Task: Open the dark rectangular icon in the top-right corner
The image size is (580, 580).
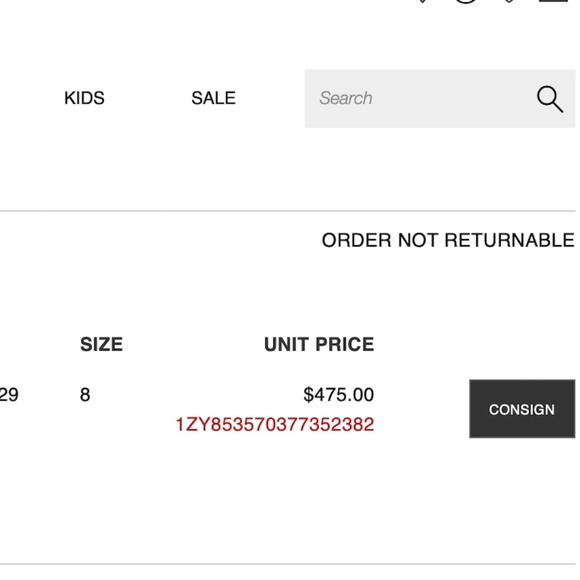Action: (553, 1)
